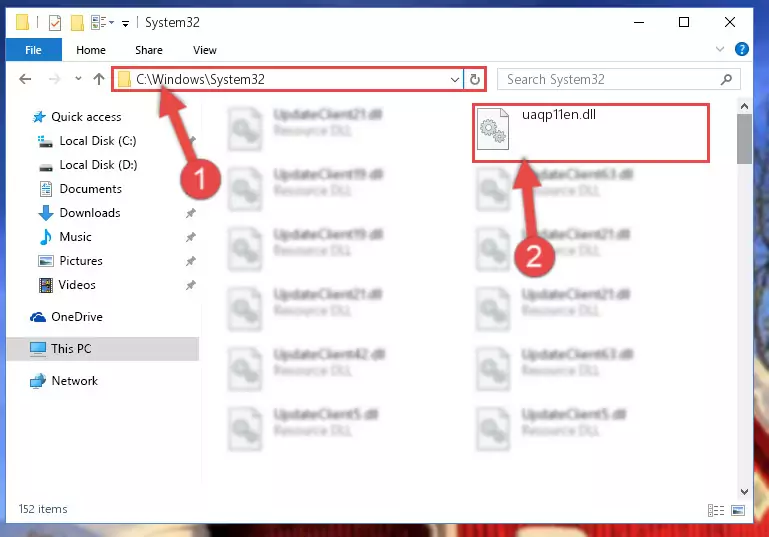Click the Pictures folder icon
This screenshot has height=537, width=769.
[46, 261]
